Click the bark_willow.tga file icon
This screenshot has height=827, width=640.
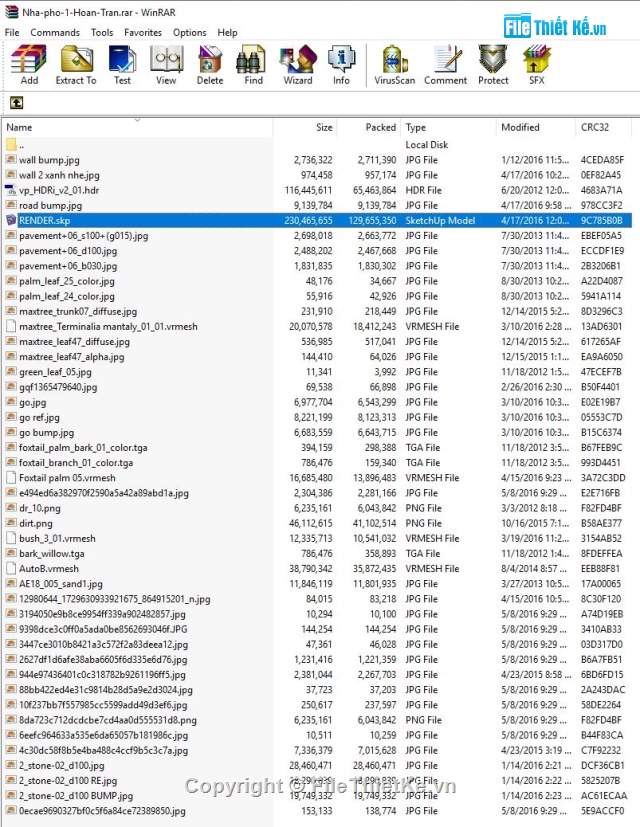(11, 553)
